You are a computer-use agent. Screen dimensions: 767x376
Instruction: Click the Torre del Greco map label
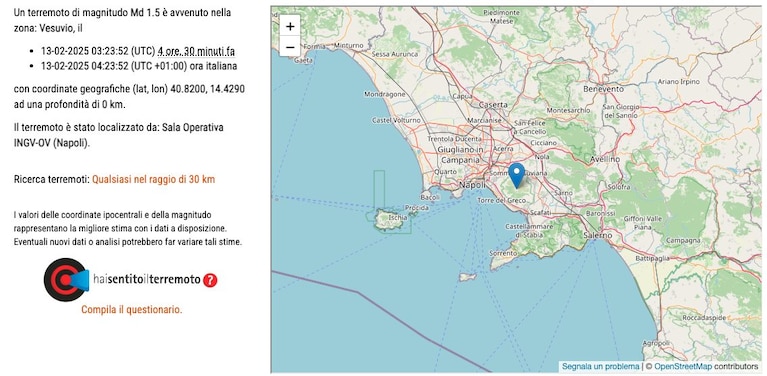(x=502, y=200)
